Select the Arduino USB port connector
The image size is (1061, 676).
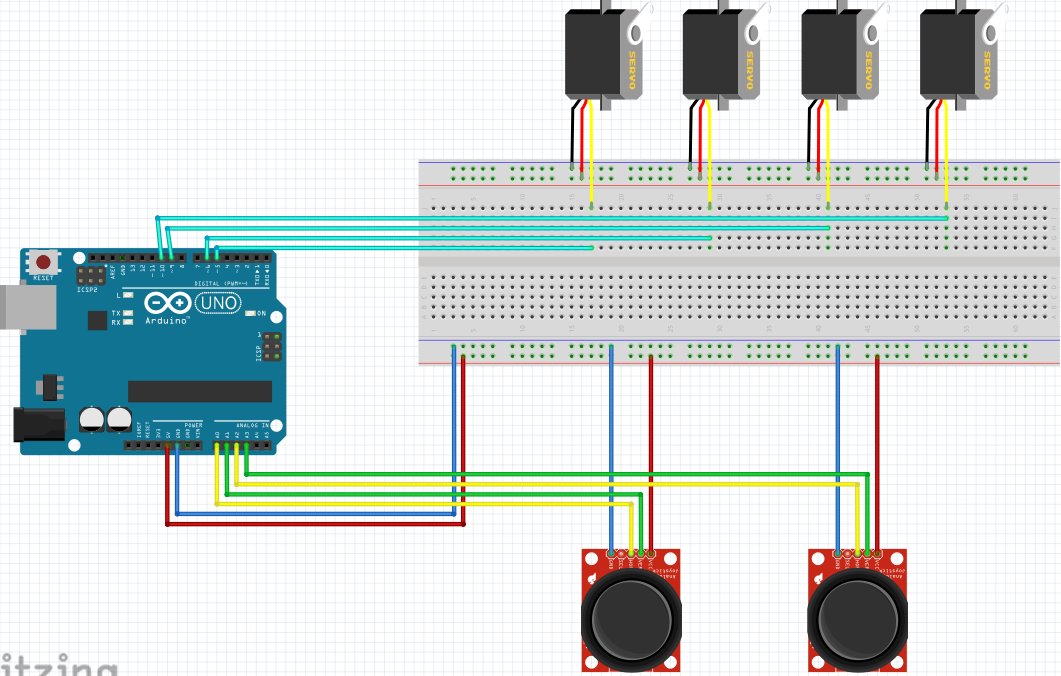(27, 308)
